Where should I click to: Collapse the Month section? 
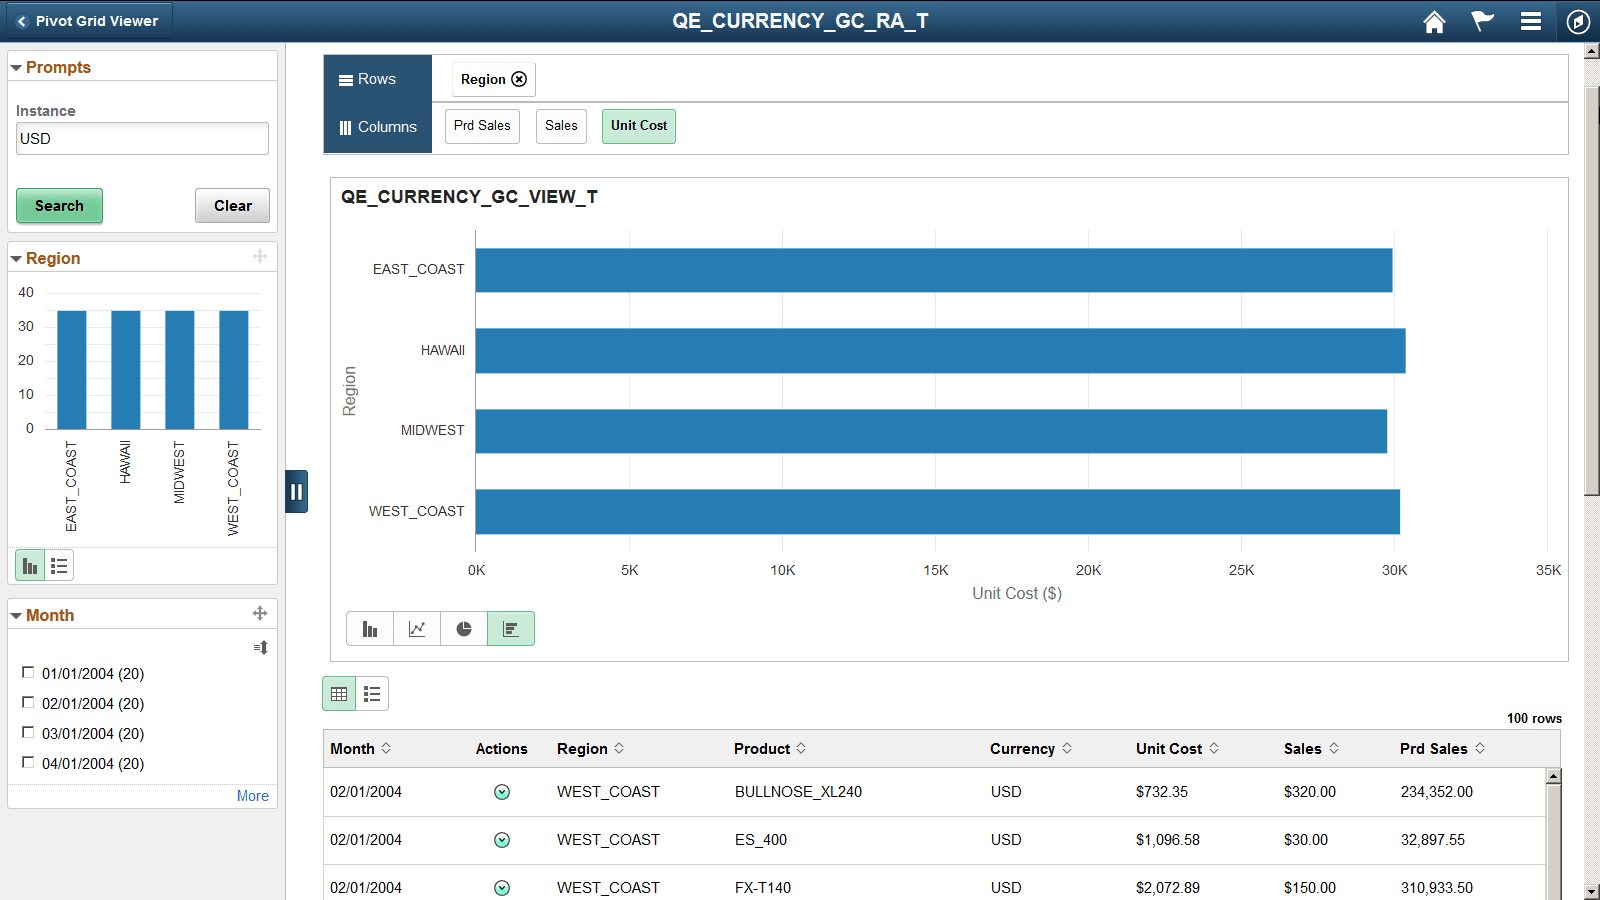(15, 615)
